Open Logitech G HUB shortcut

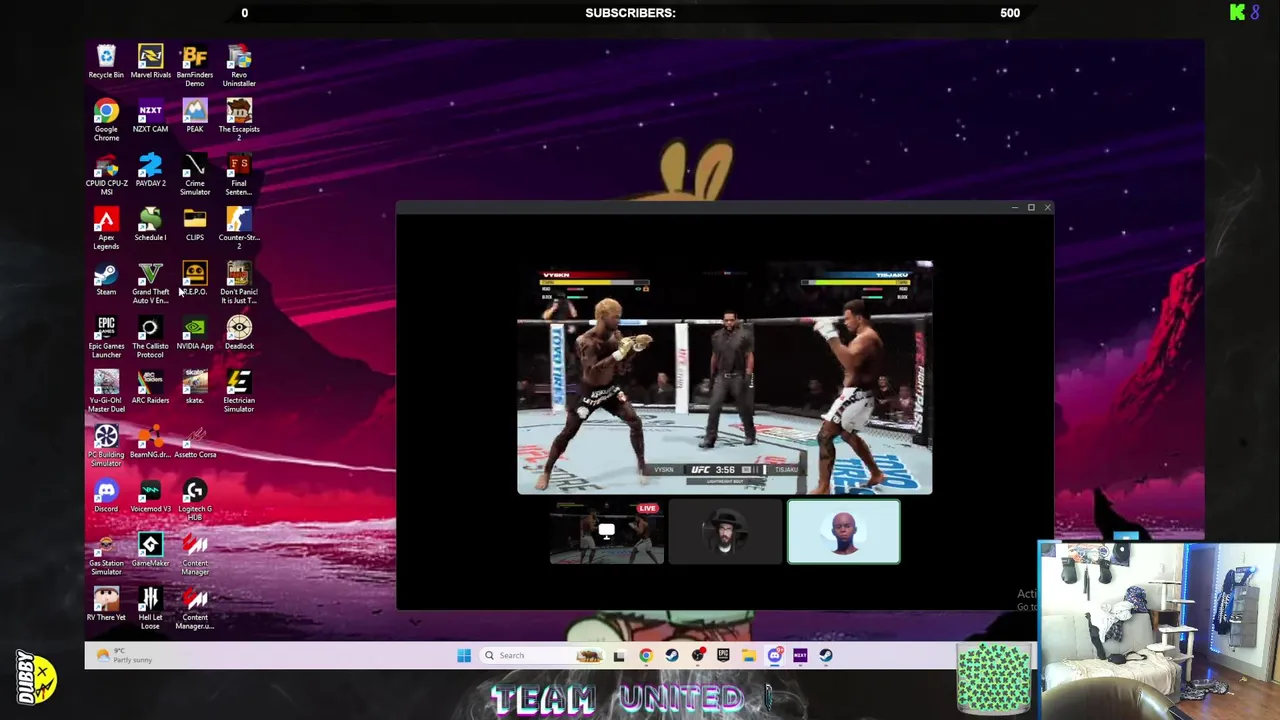tap(195, 499)
